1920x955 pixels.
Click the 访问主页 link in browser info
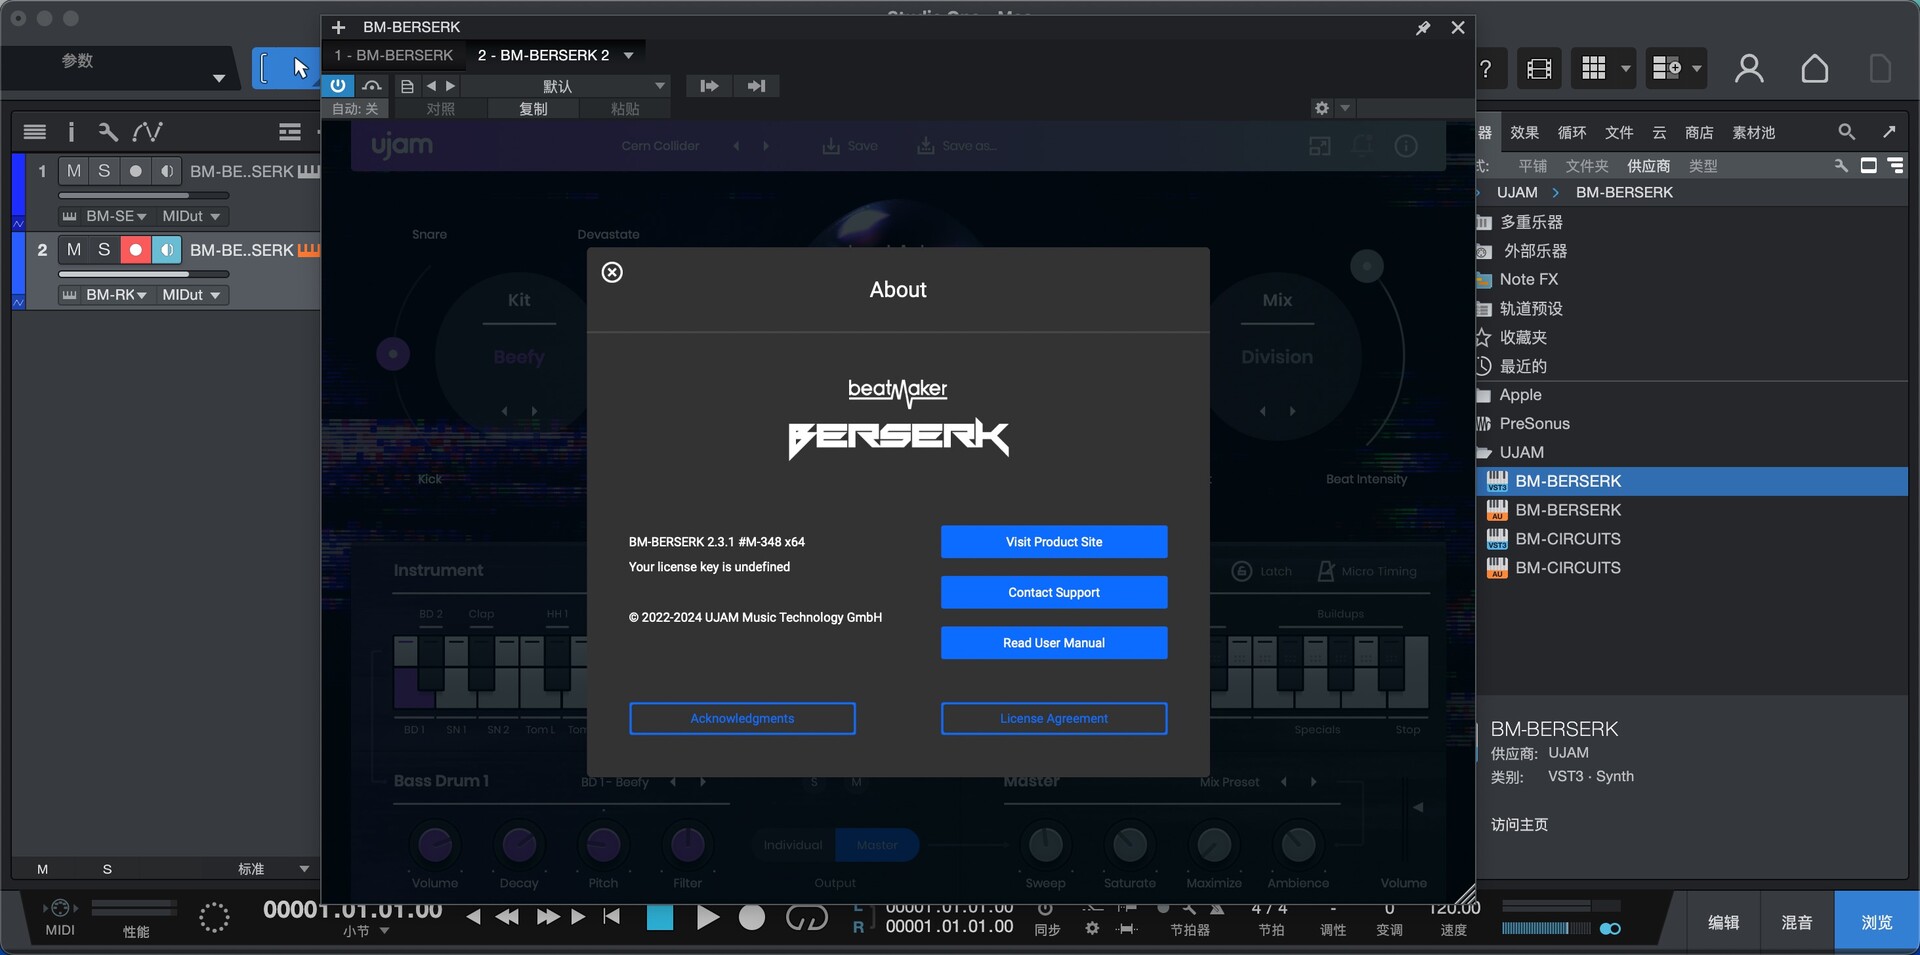click(1519, 824)
